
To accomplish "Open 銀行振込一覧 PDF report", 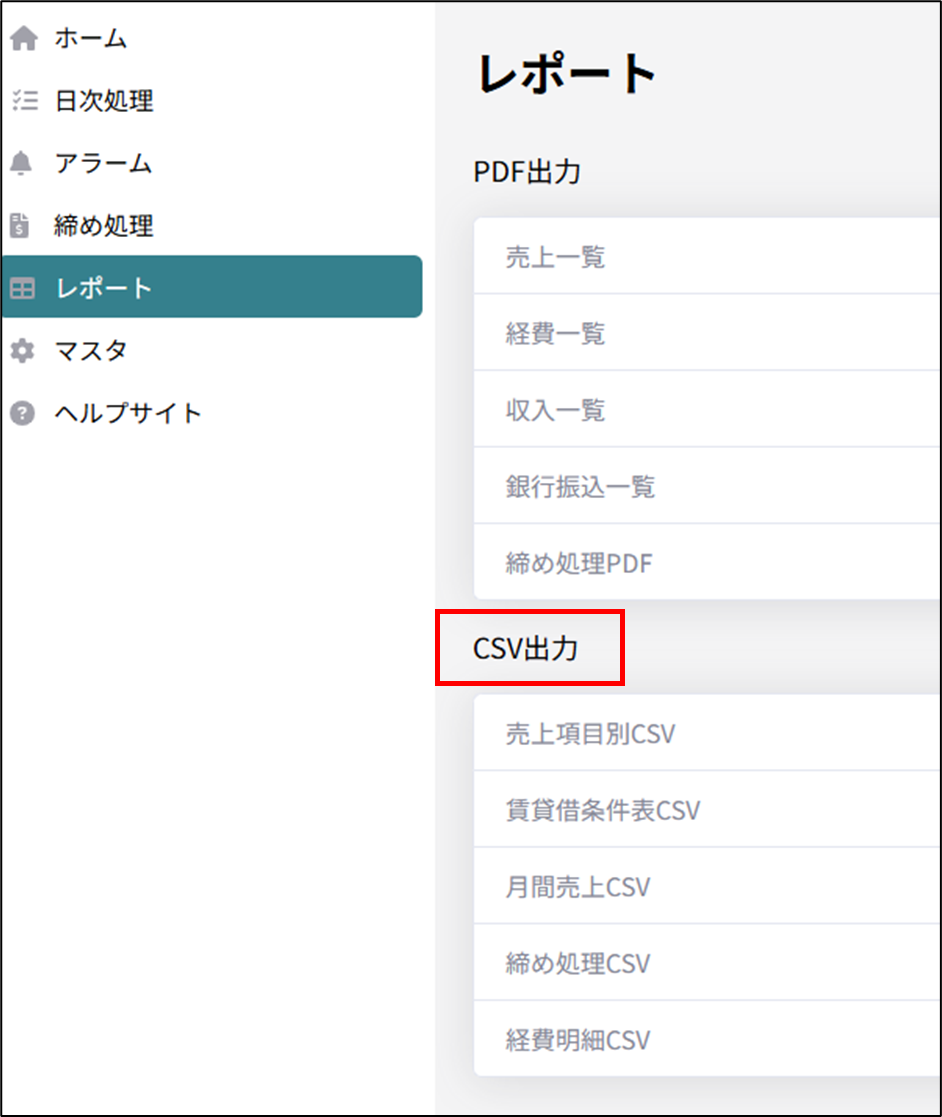I will tap(580, 487).
